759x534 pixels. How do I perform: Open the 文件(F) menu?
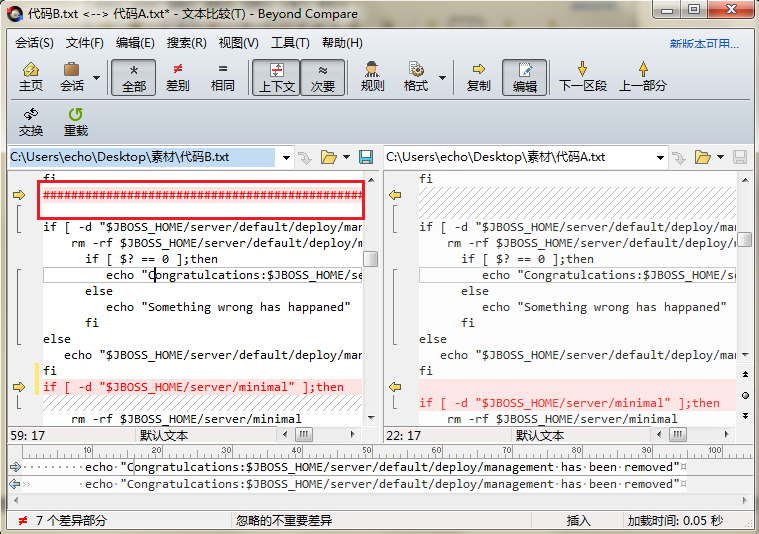(85, 43)
